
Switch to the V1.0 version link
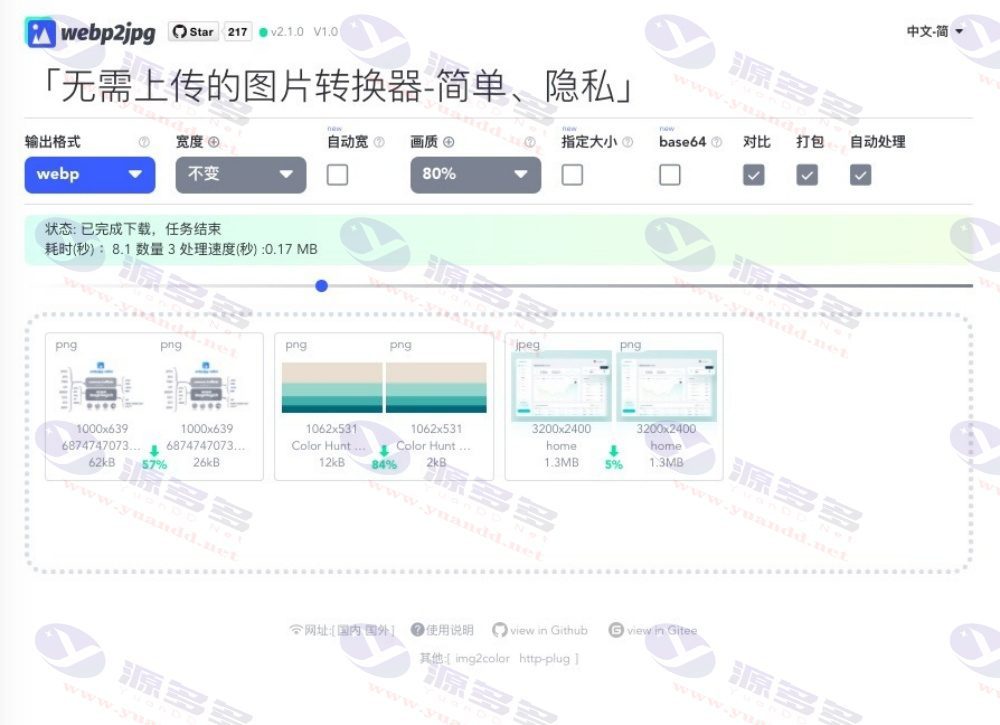coord(325,31)
